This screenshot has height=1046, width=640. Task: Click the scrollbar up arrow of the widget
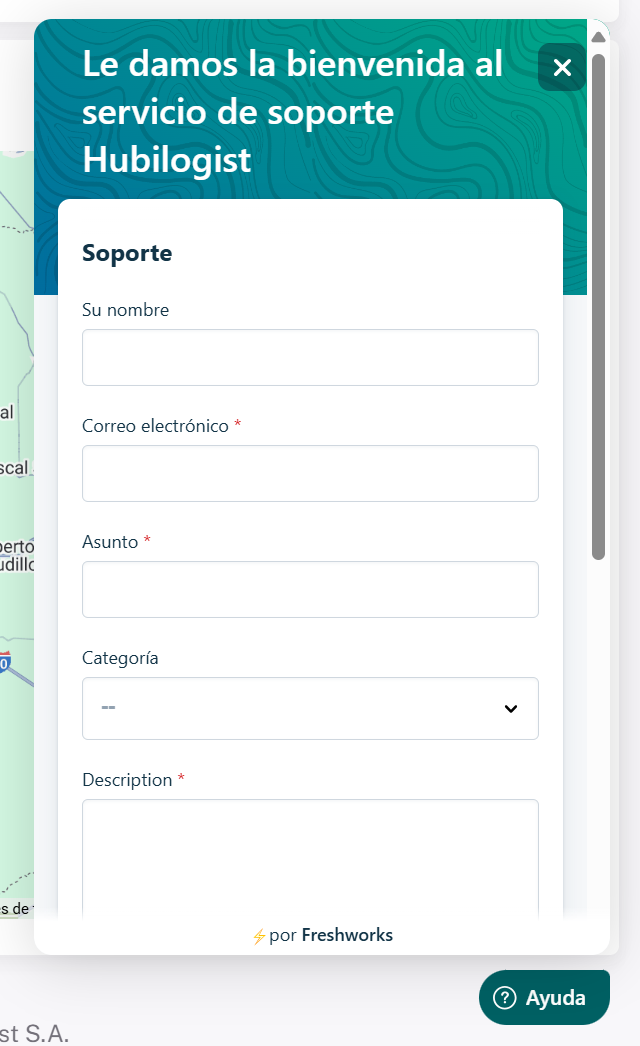click(x=599, y=37)
